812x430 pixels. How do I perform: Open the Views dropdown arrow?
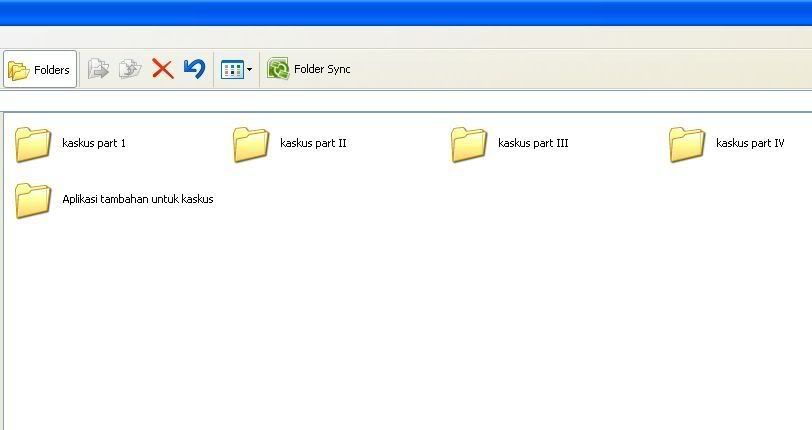pos(249,69)
